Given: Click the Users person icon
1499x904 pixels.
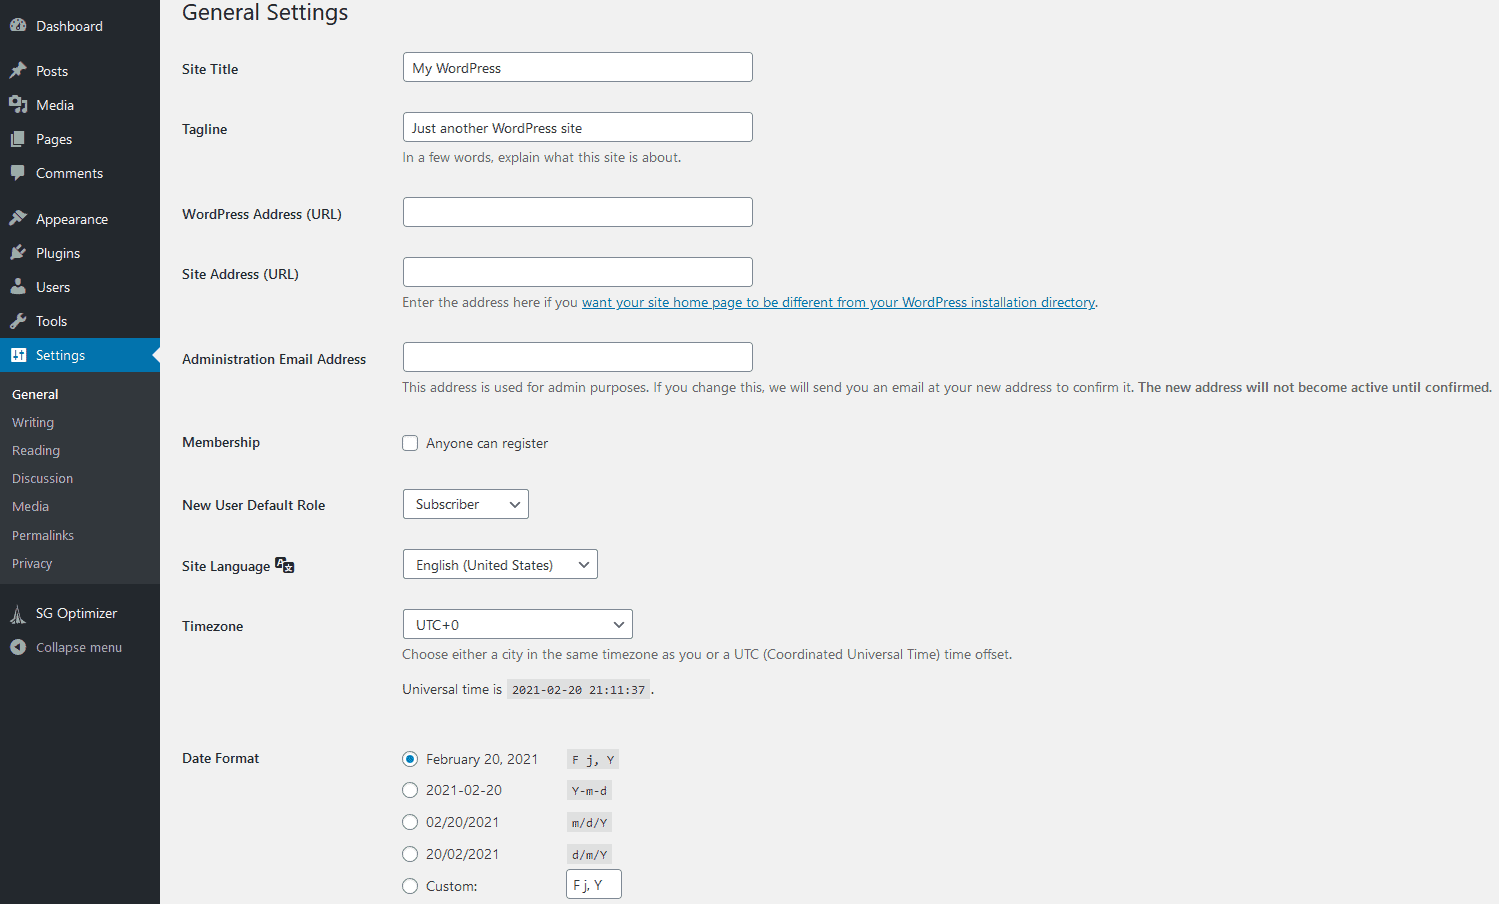Looking at the screenshot, I should pyautogui.click(x=18, y=286).
